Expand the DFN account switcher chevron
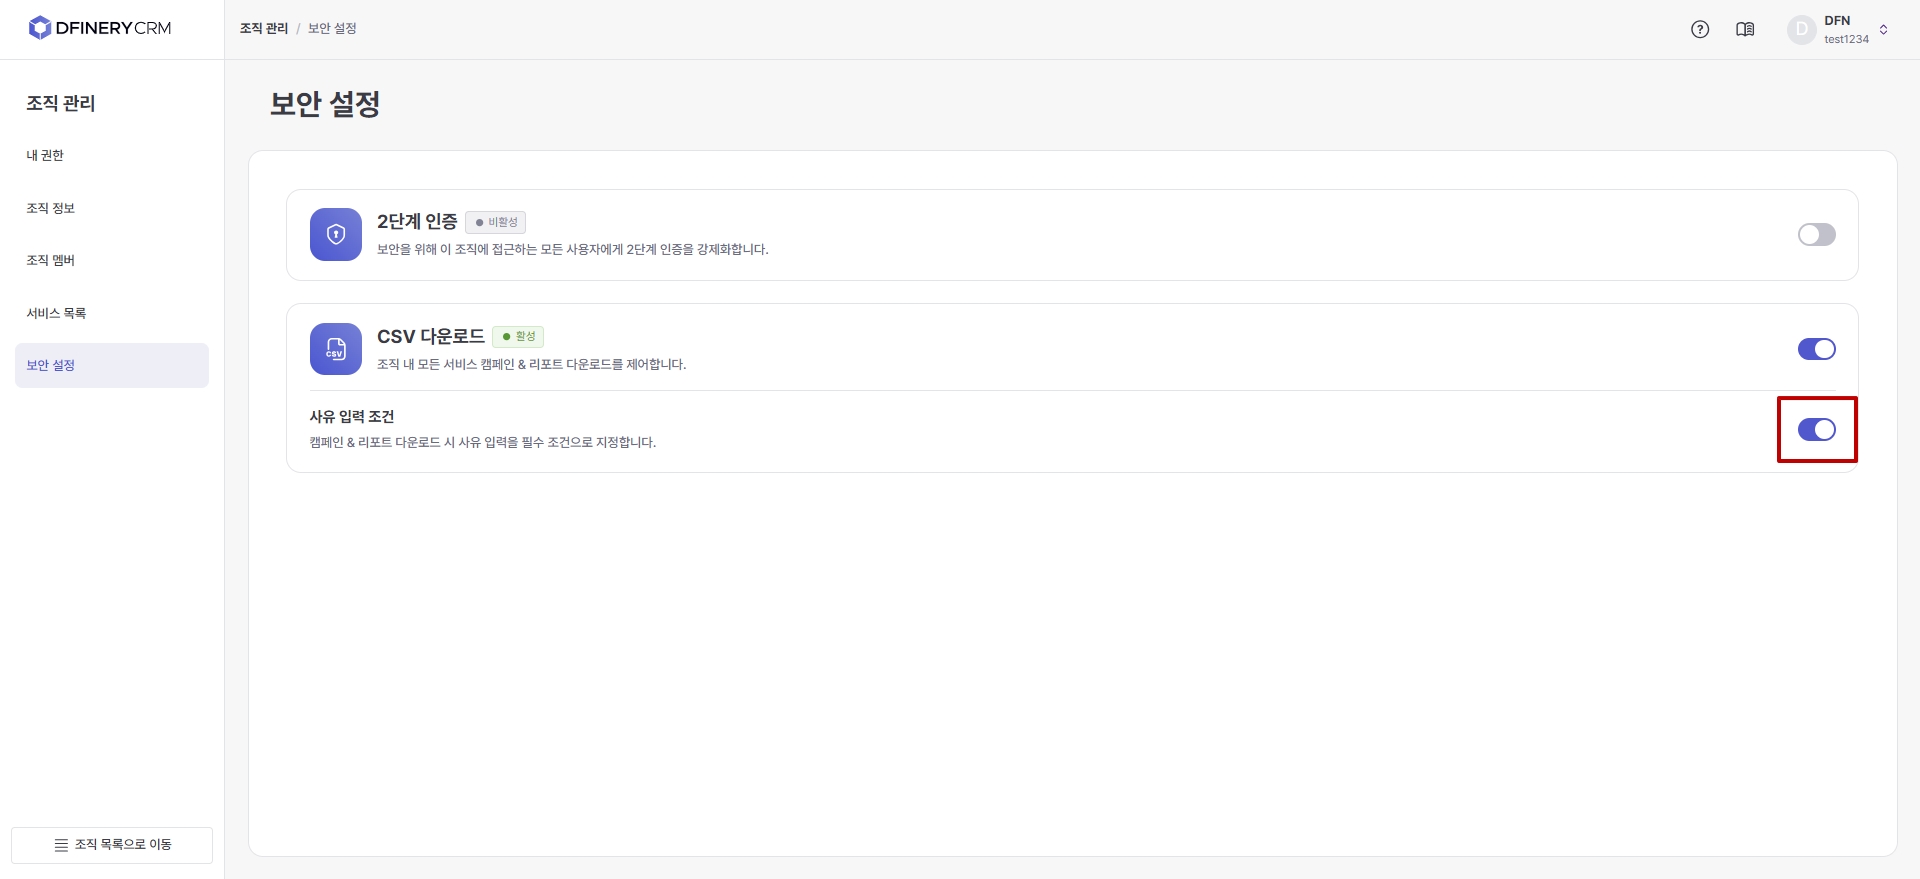This screenshot has height=879, width=1920. (1883, 29)
